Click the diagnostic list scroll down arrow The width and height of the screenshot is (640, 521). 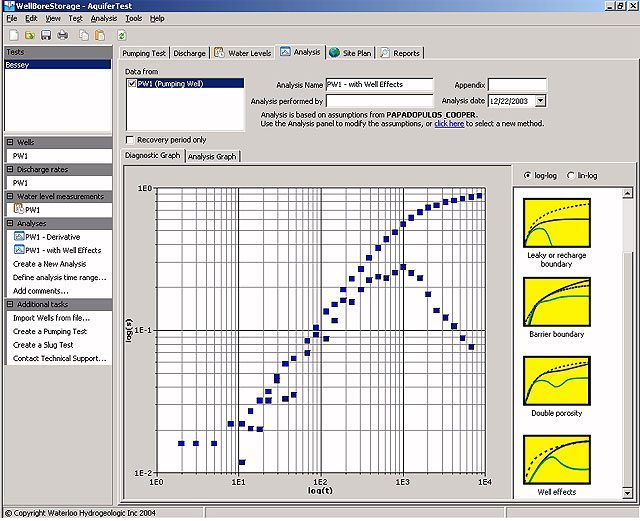pyautogui.click(x=627, y=493)
